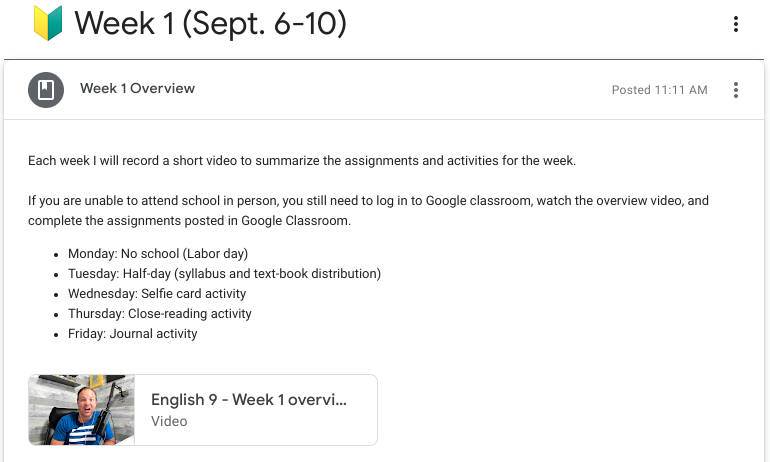
Task: Click the sentence beginning If you are unable
Action: pos(368,201)
